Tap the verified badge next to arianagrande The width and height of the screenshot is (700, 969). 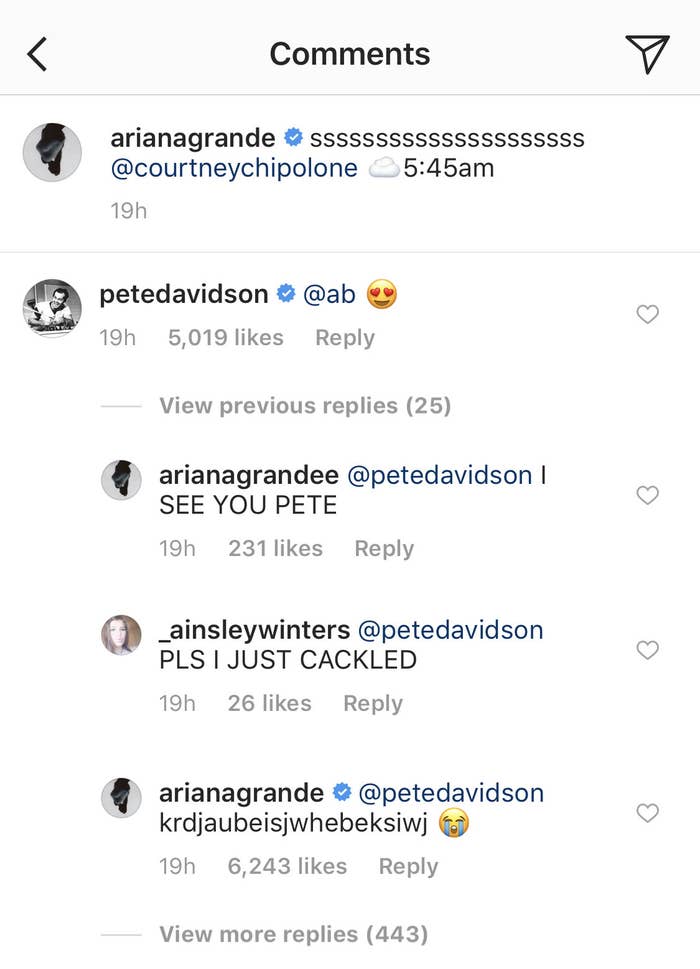(294, 137)
